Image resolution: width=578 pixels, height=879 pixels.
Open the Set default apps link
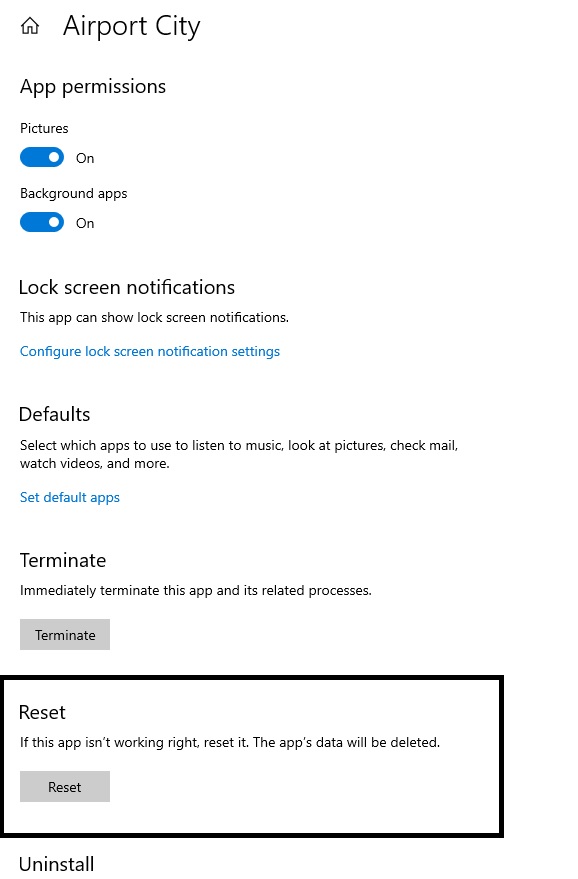70,497
